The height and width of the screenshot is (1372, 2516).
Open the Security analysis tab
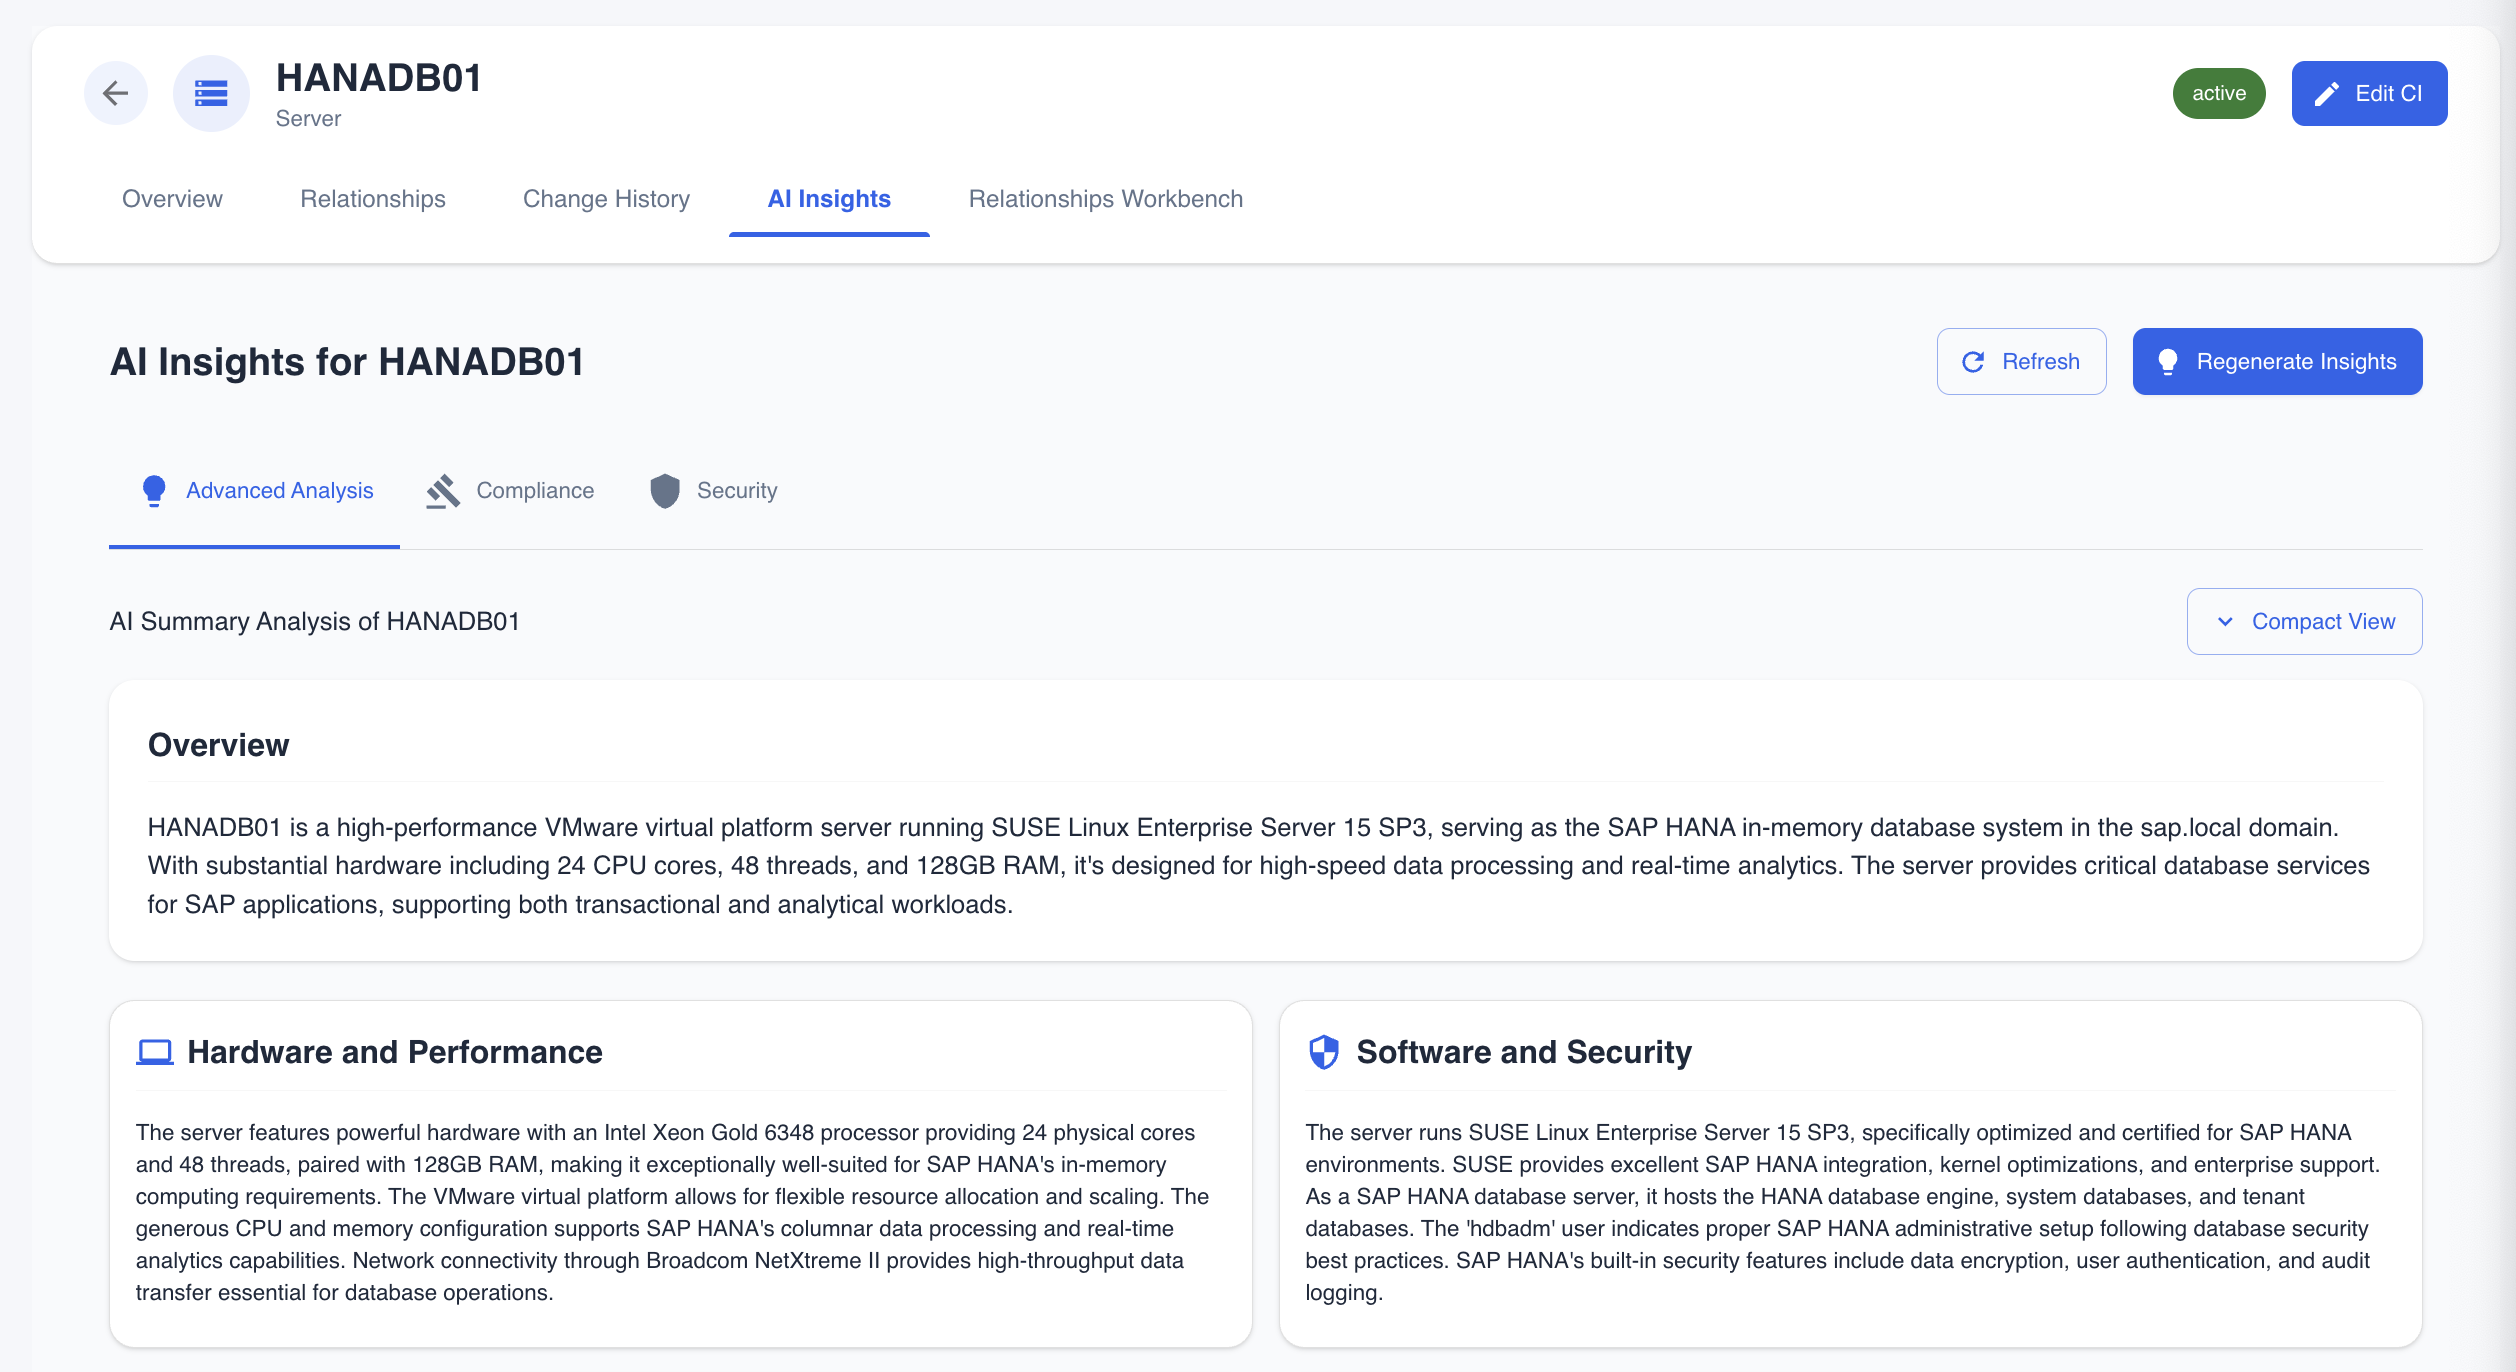[738, 490]
